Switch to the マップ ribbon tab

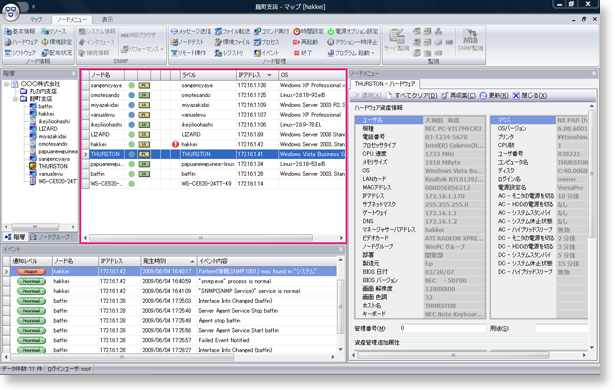(36, 20)
